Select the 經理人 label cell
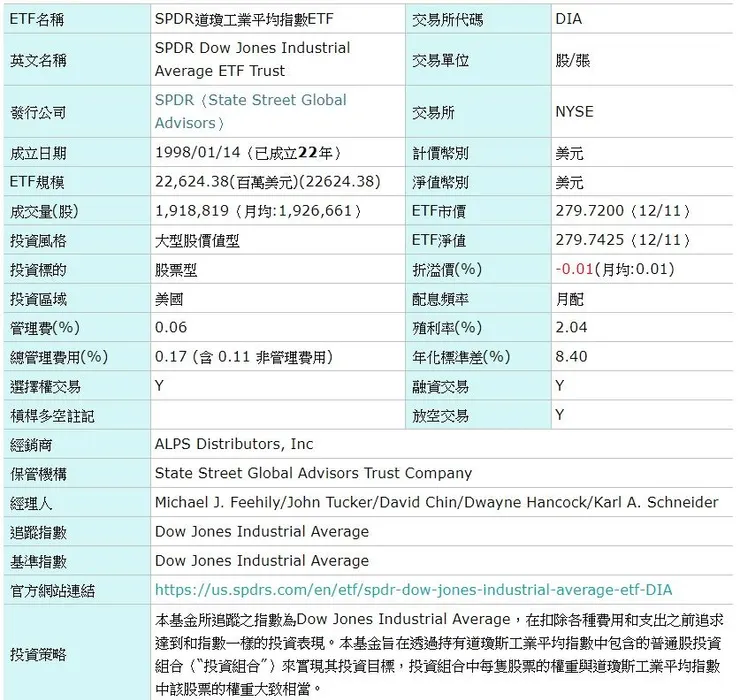Image resolution: width=740 pixels, height=700 pixels. (77, 503)
